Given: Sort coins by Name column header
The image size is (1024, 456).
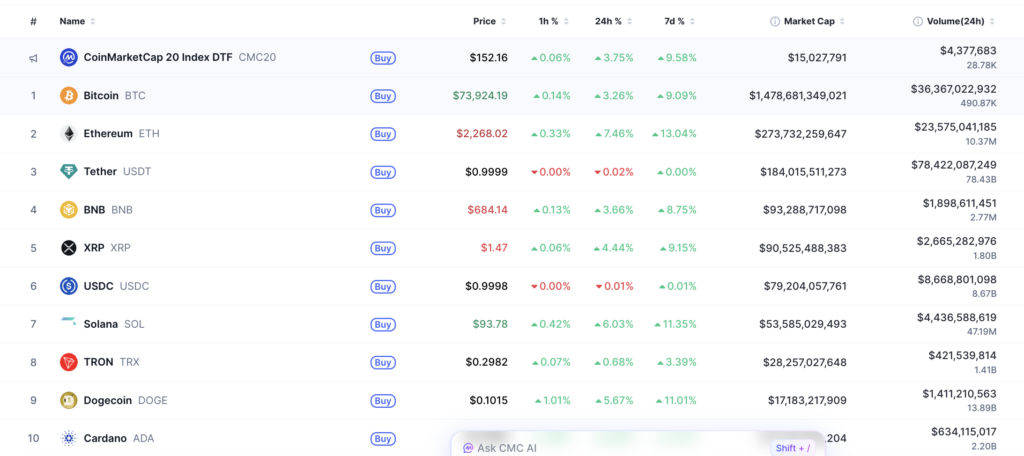Looking at the screenshot, I should 77,22.
